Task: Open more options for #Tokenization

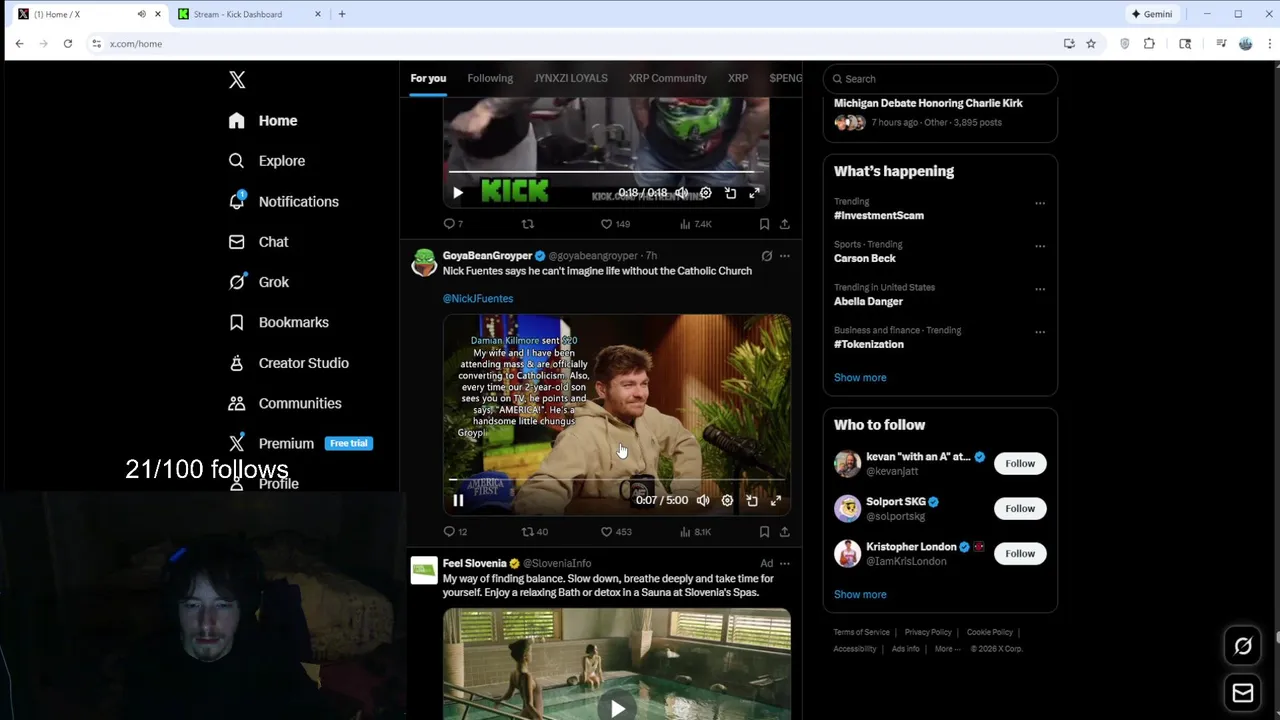Action: tap(1040, 332)
